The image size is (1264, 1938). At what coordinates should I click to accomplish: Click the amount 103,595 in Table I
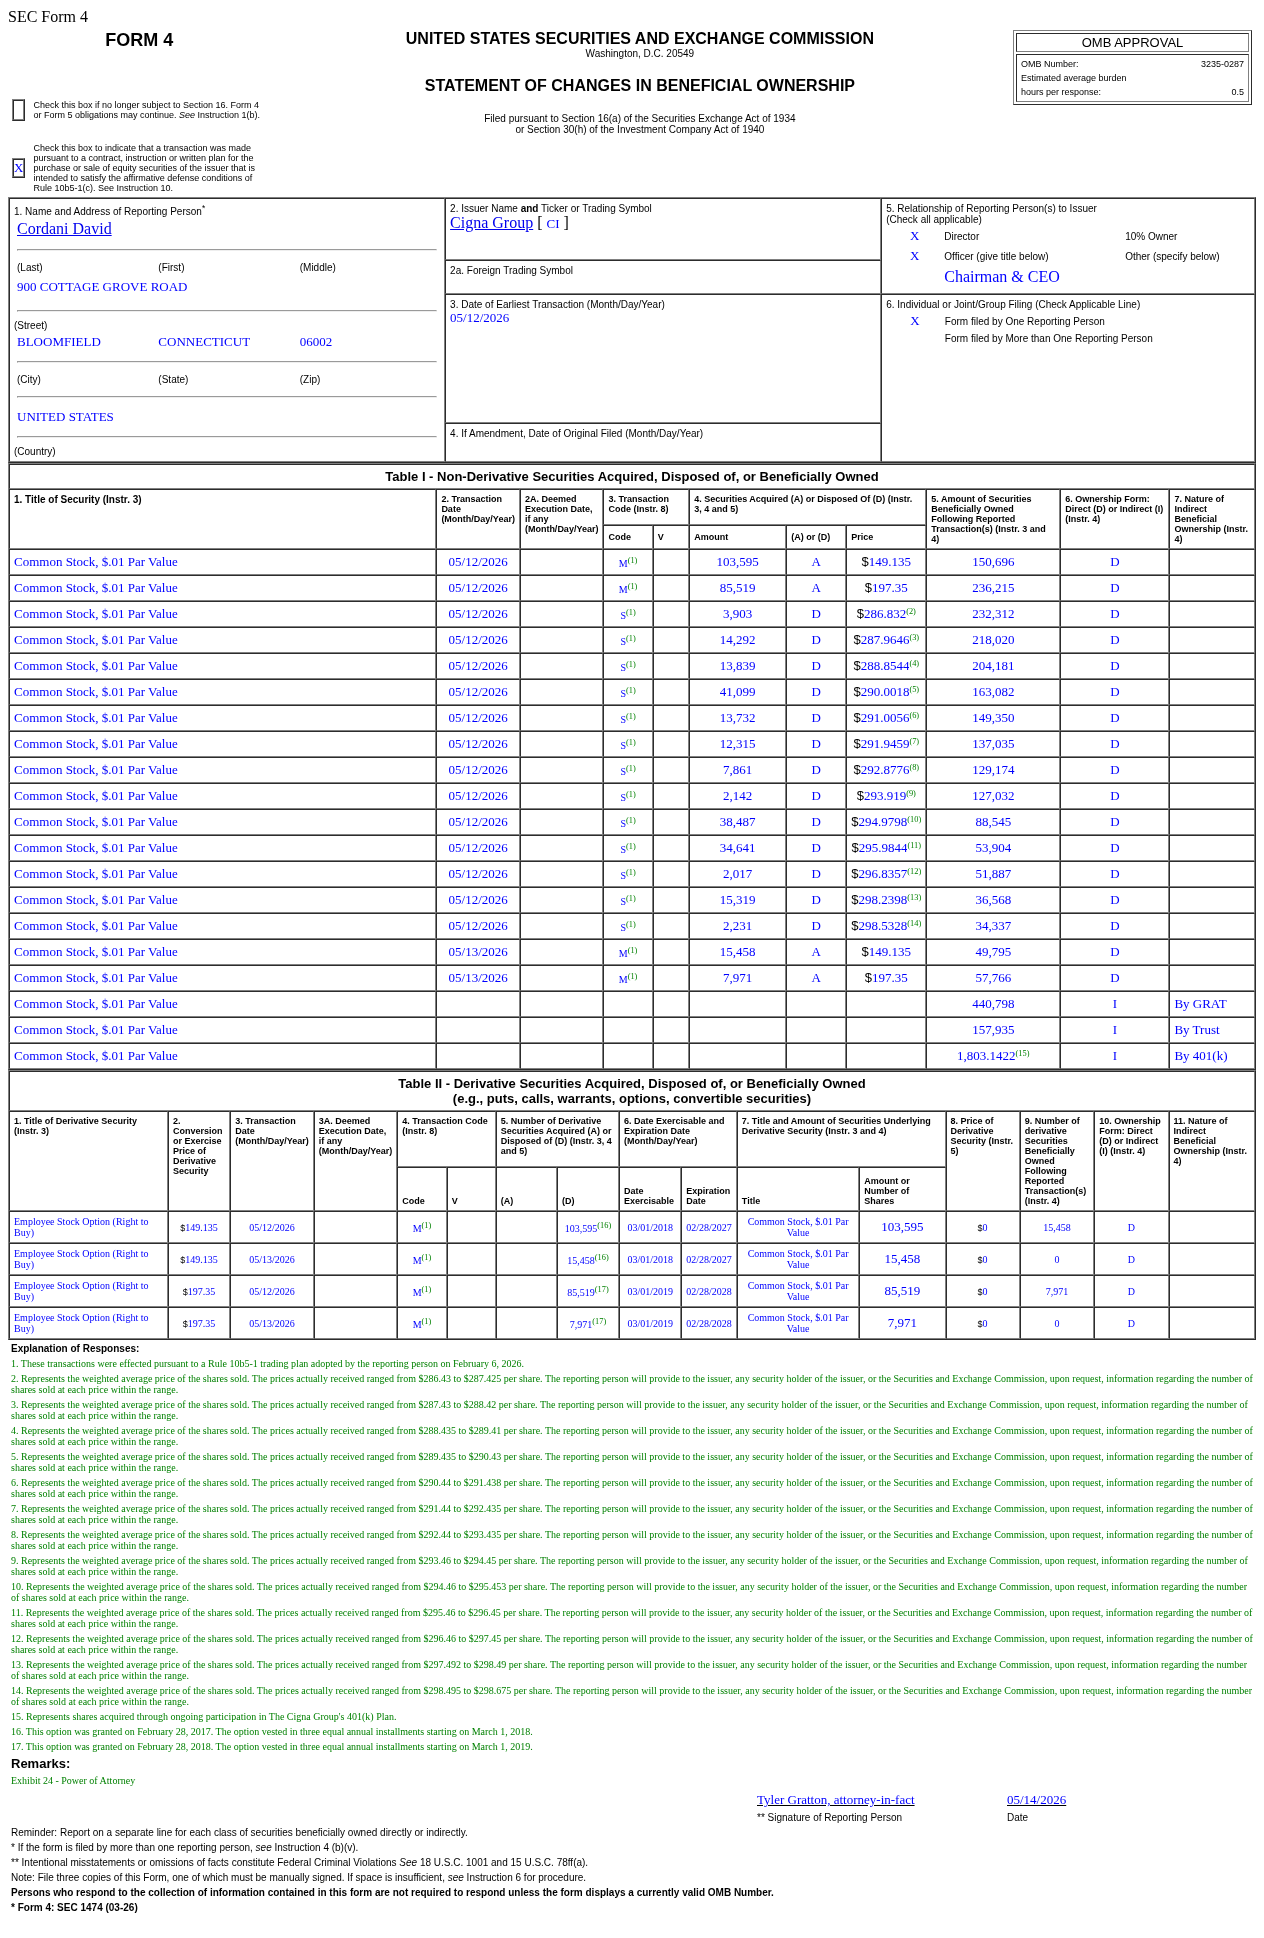[737, 562]
